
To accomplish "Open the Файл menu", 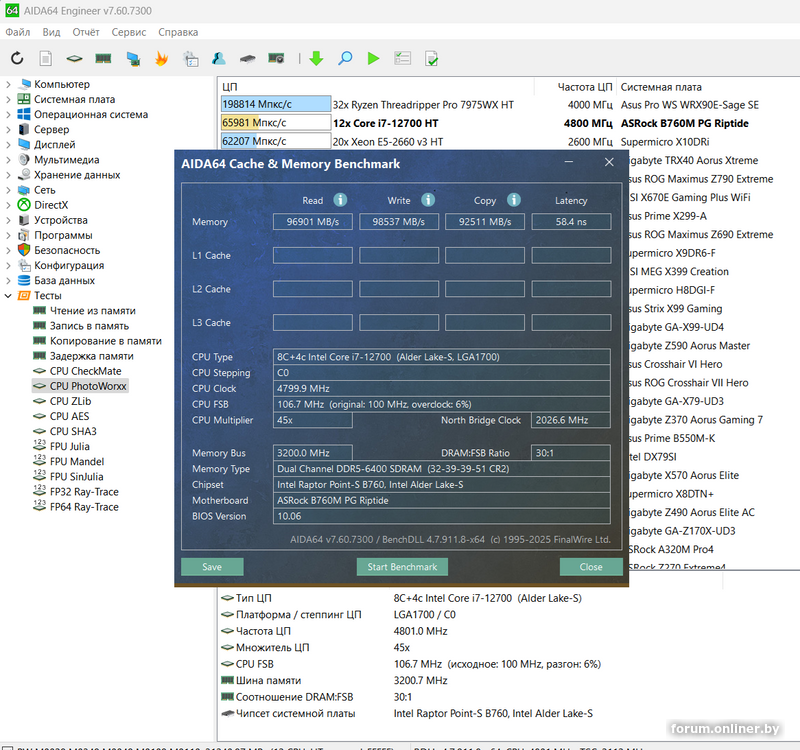I will (x=18, y=32).
